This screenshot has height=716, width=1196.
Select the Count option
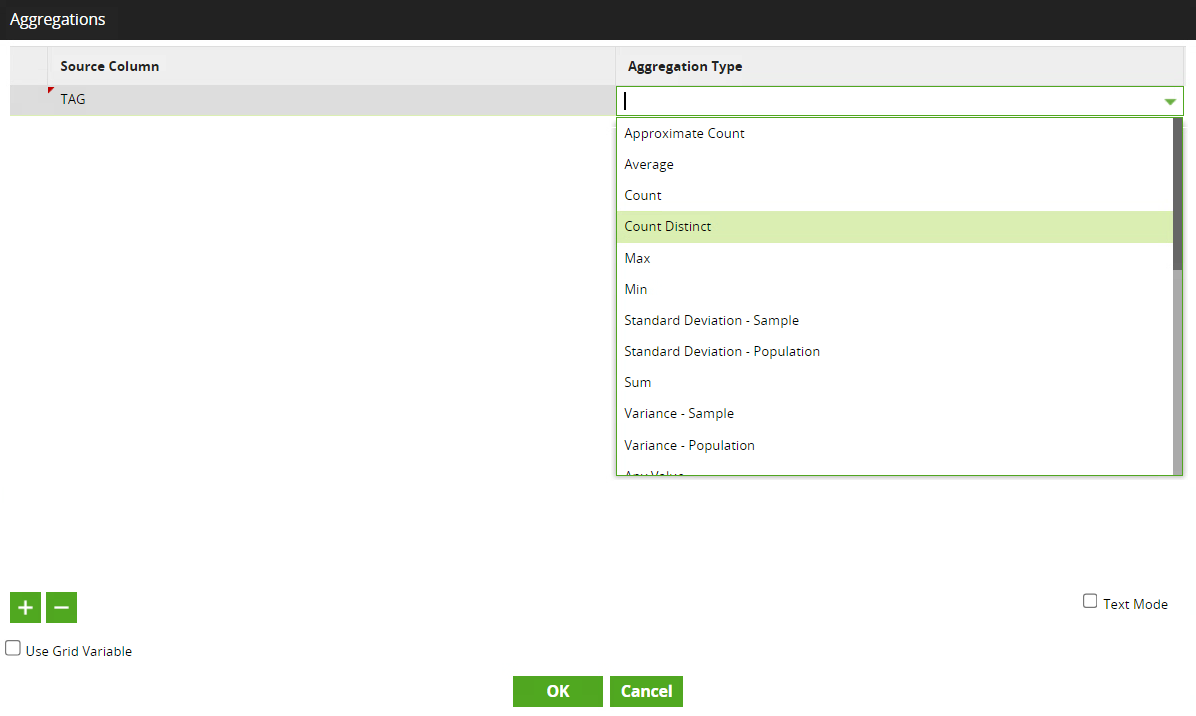coord(643,195)
